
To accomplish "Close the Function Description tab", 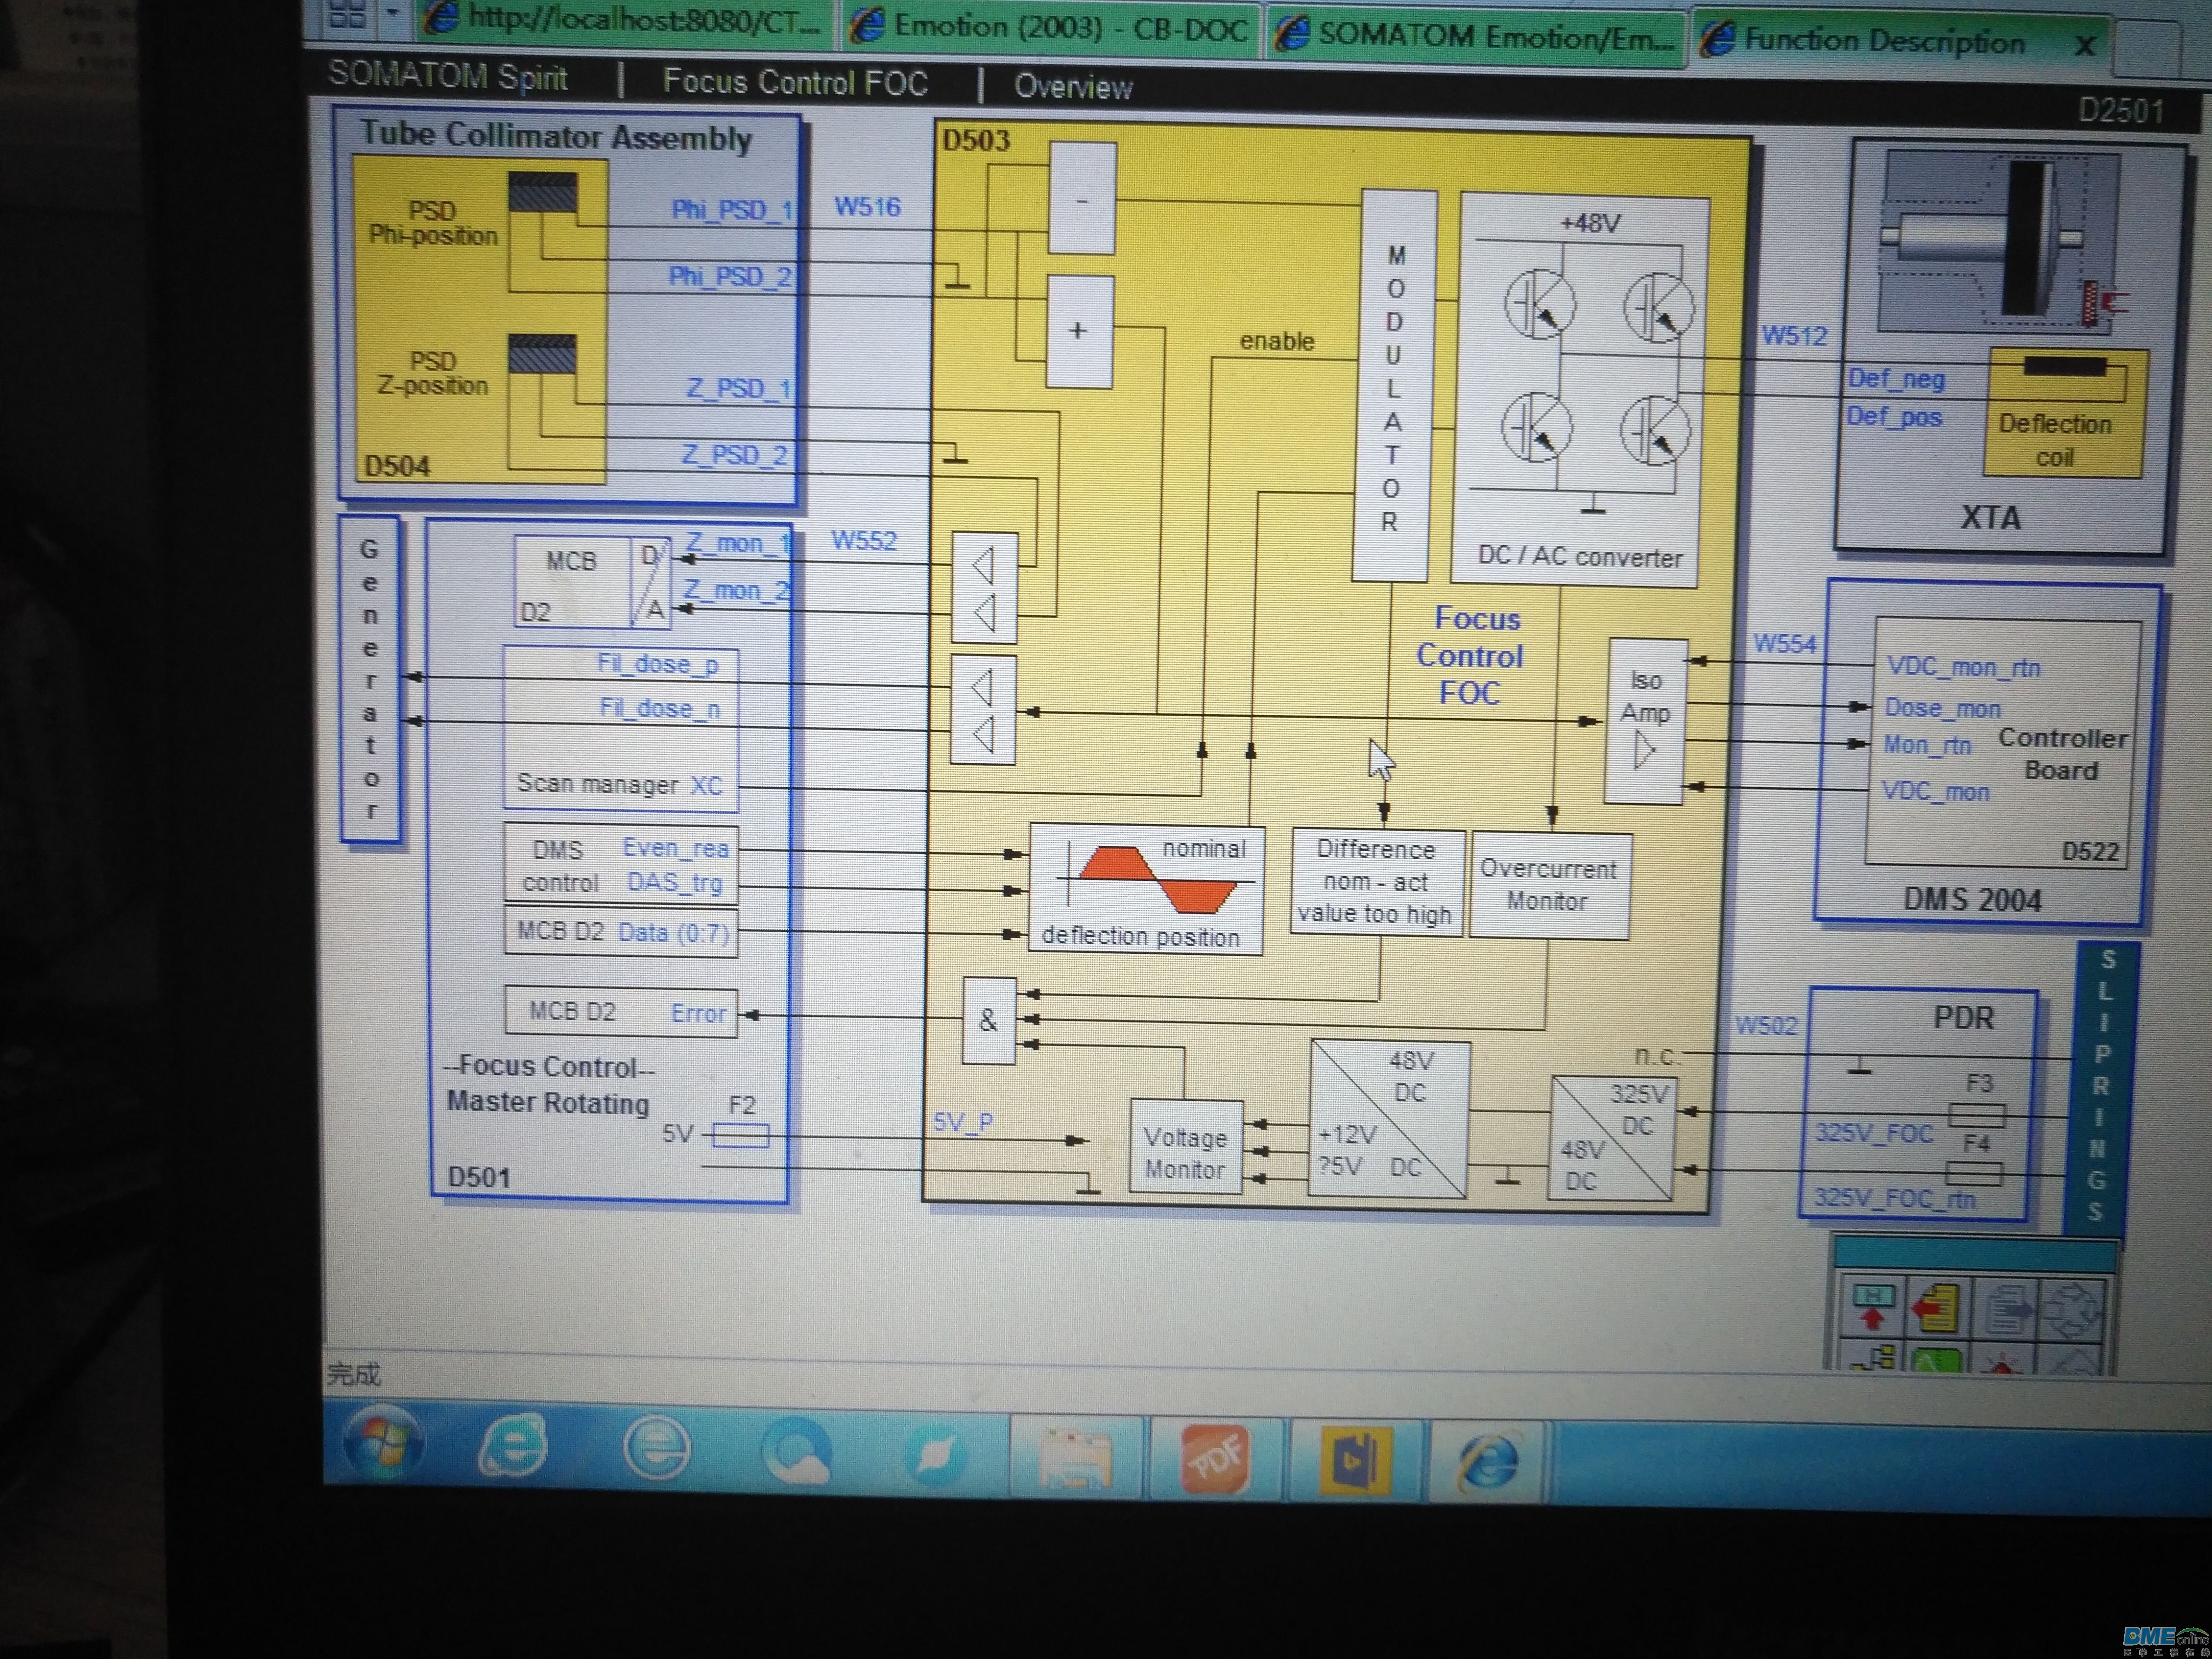I will click(x=2084, y=45).
